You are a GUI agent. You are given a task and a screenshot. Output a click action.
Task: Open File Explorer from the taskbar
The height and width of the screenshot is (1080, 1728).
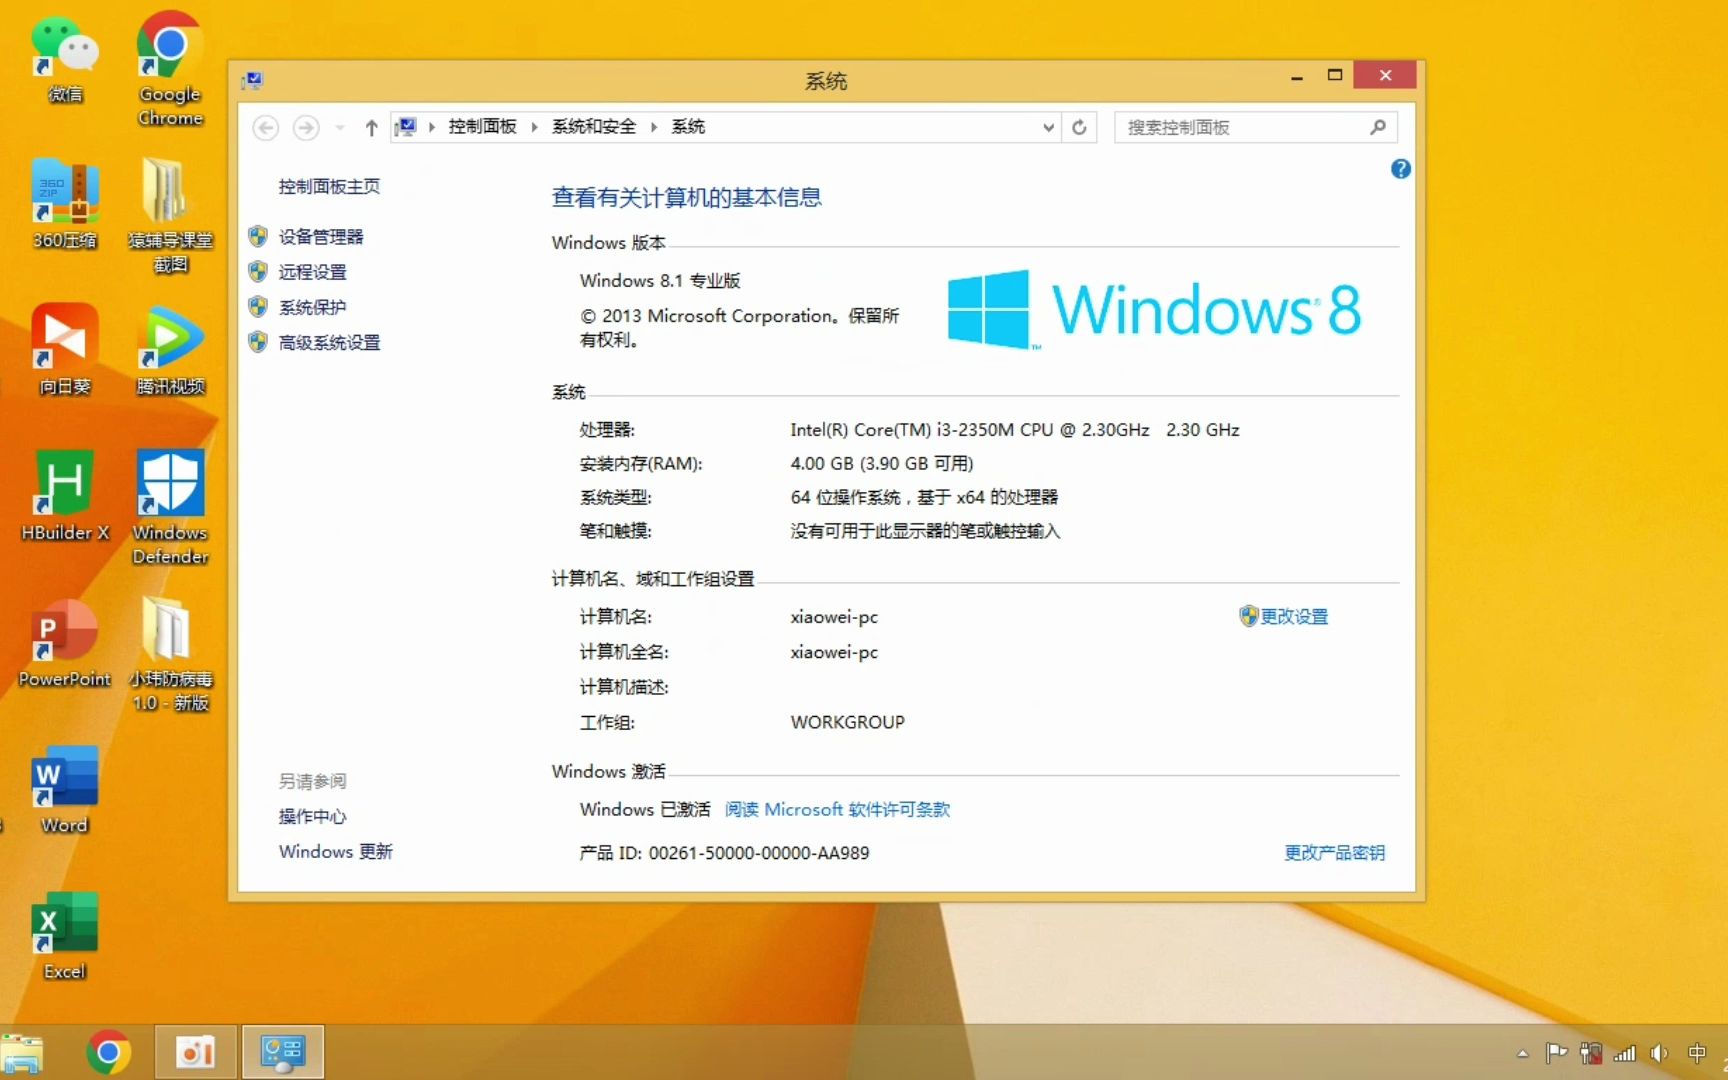click(x=22, y=1053)
